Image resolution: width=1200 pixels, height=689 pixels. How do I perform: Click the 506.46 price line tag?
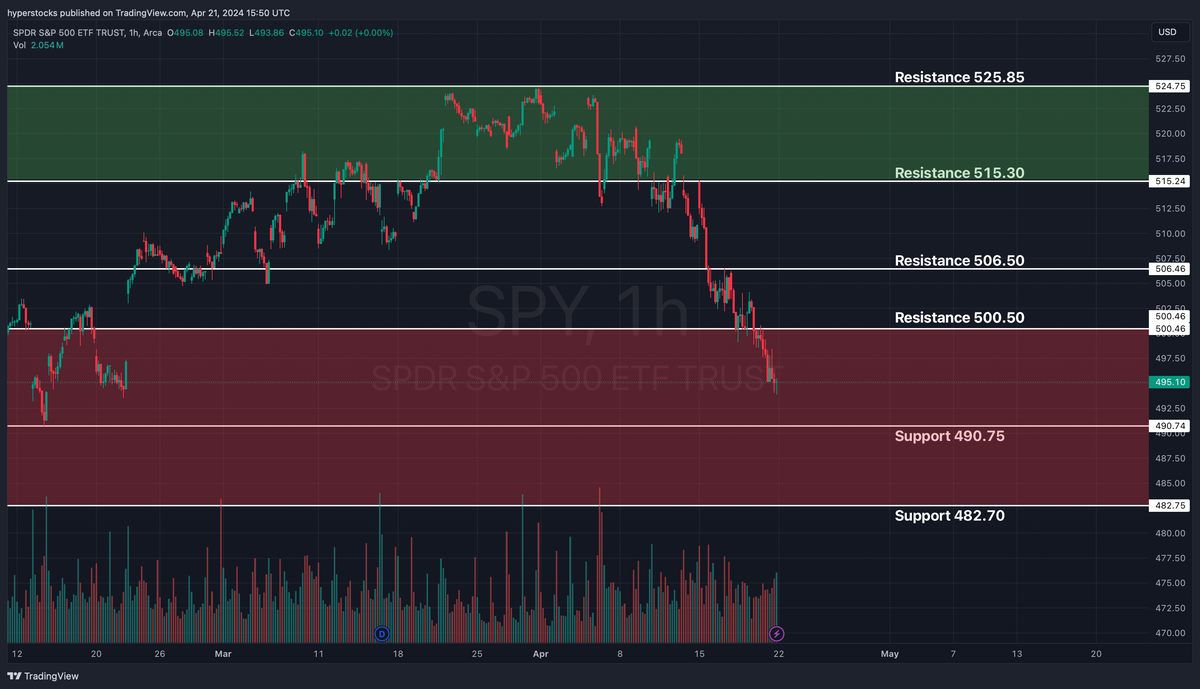(x=1169, y=269)
